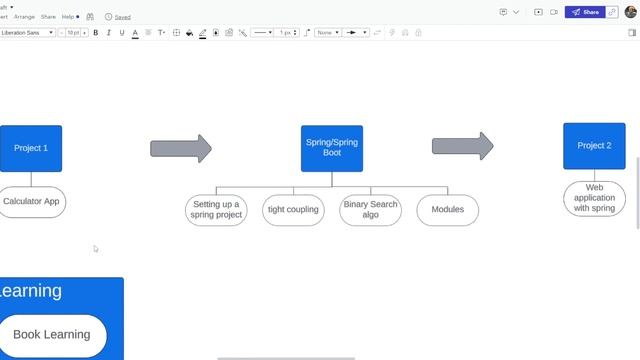
Task: Open the document title dropdown arrow
Action: 11,7
